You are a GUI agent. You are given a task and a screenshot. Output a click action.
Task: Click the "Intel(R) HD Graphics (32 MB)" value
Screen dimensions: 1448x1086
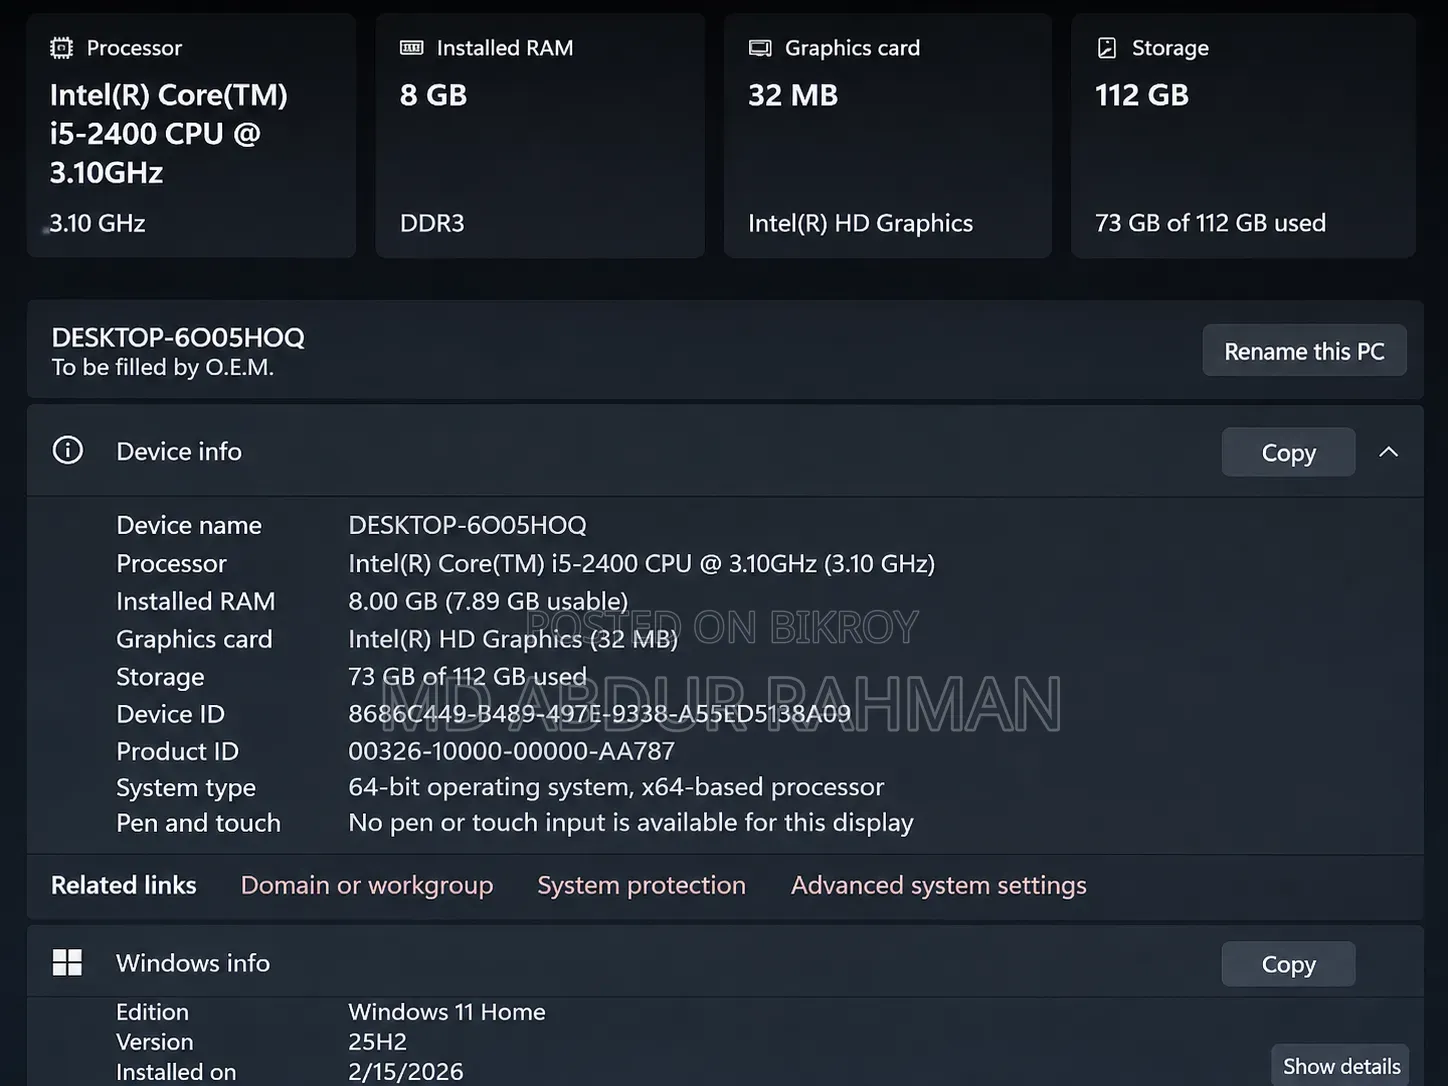point(513,639)
